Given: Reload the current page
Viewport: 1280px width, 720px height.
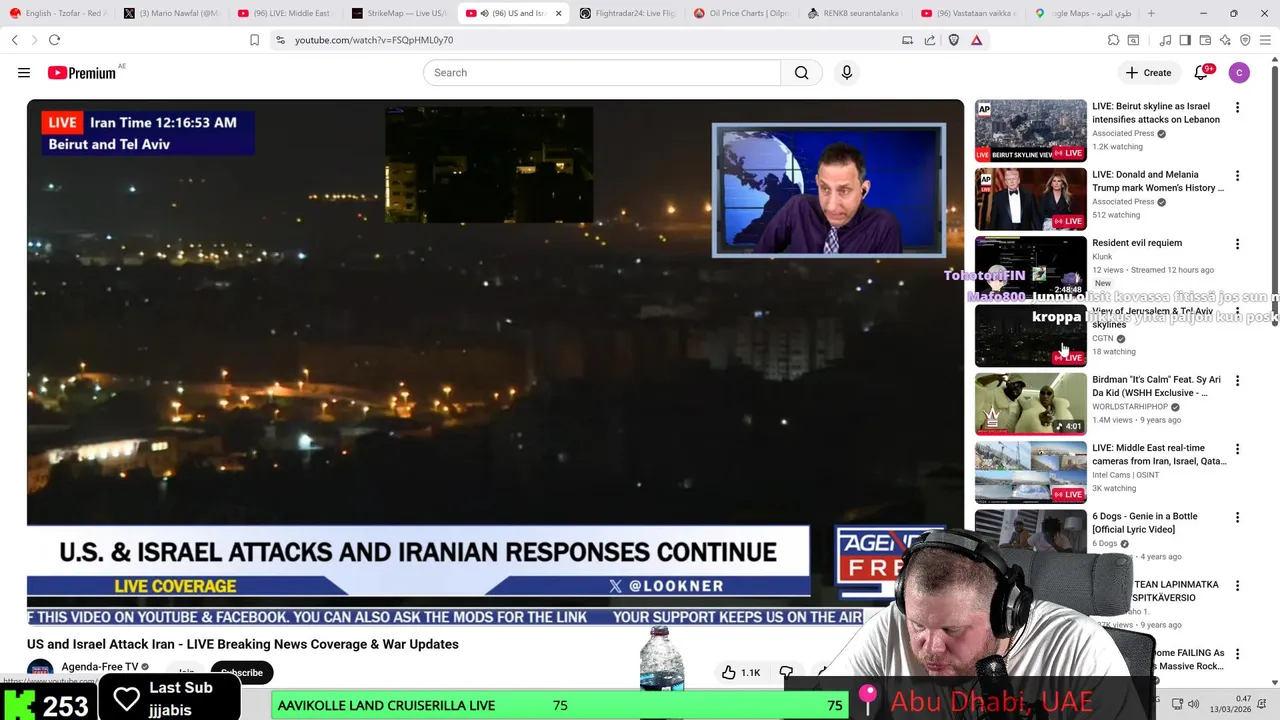Looking at the screenshot, I should (x=54, y=40).
